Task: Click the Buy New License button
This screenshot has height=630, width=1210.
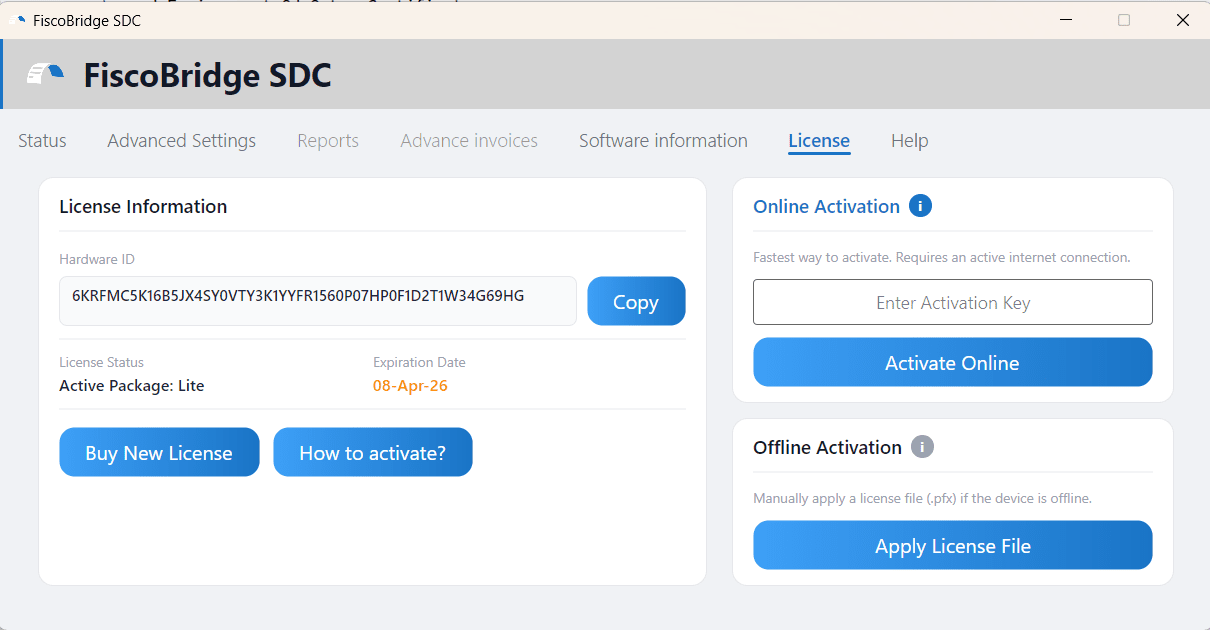Action: coord(159,452)
